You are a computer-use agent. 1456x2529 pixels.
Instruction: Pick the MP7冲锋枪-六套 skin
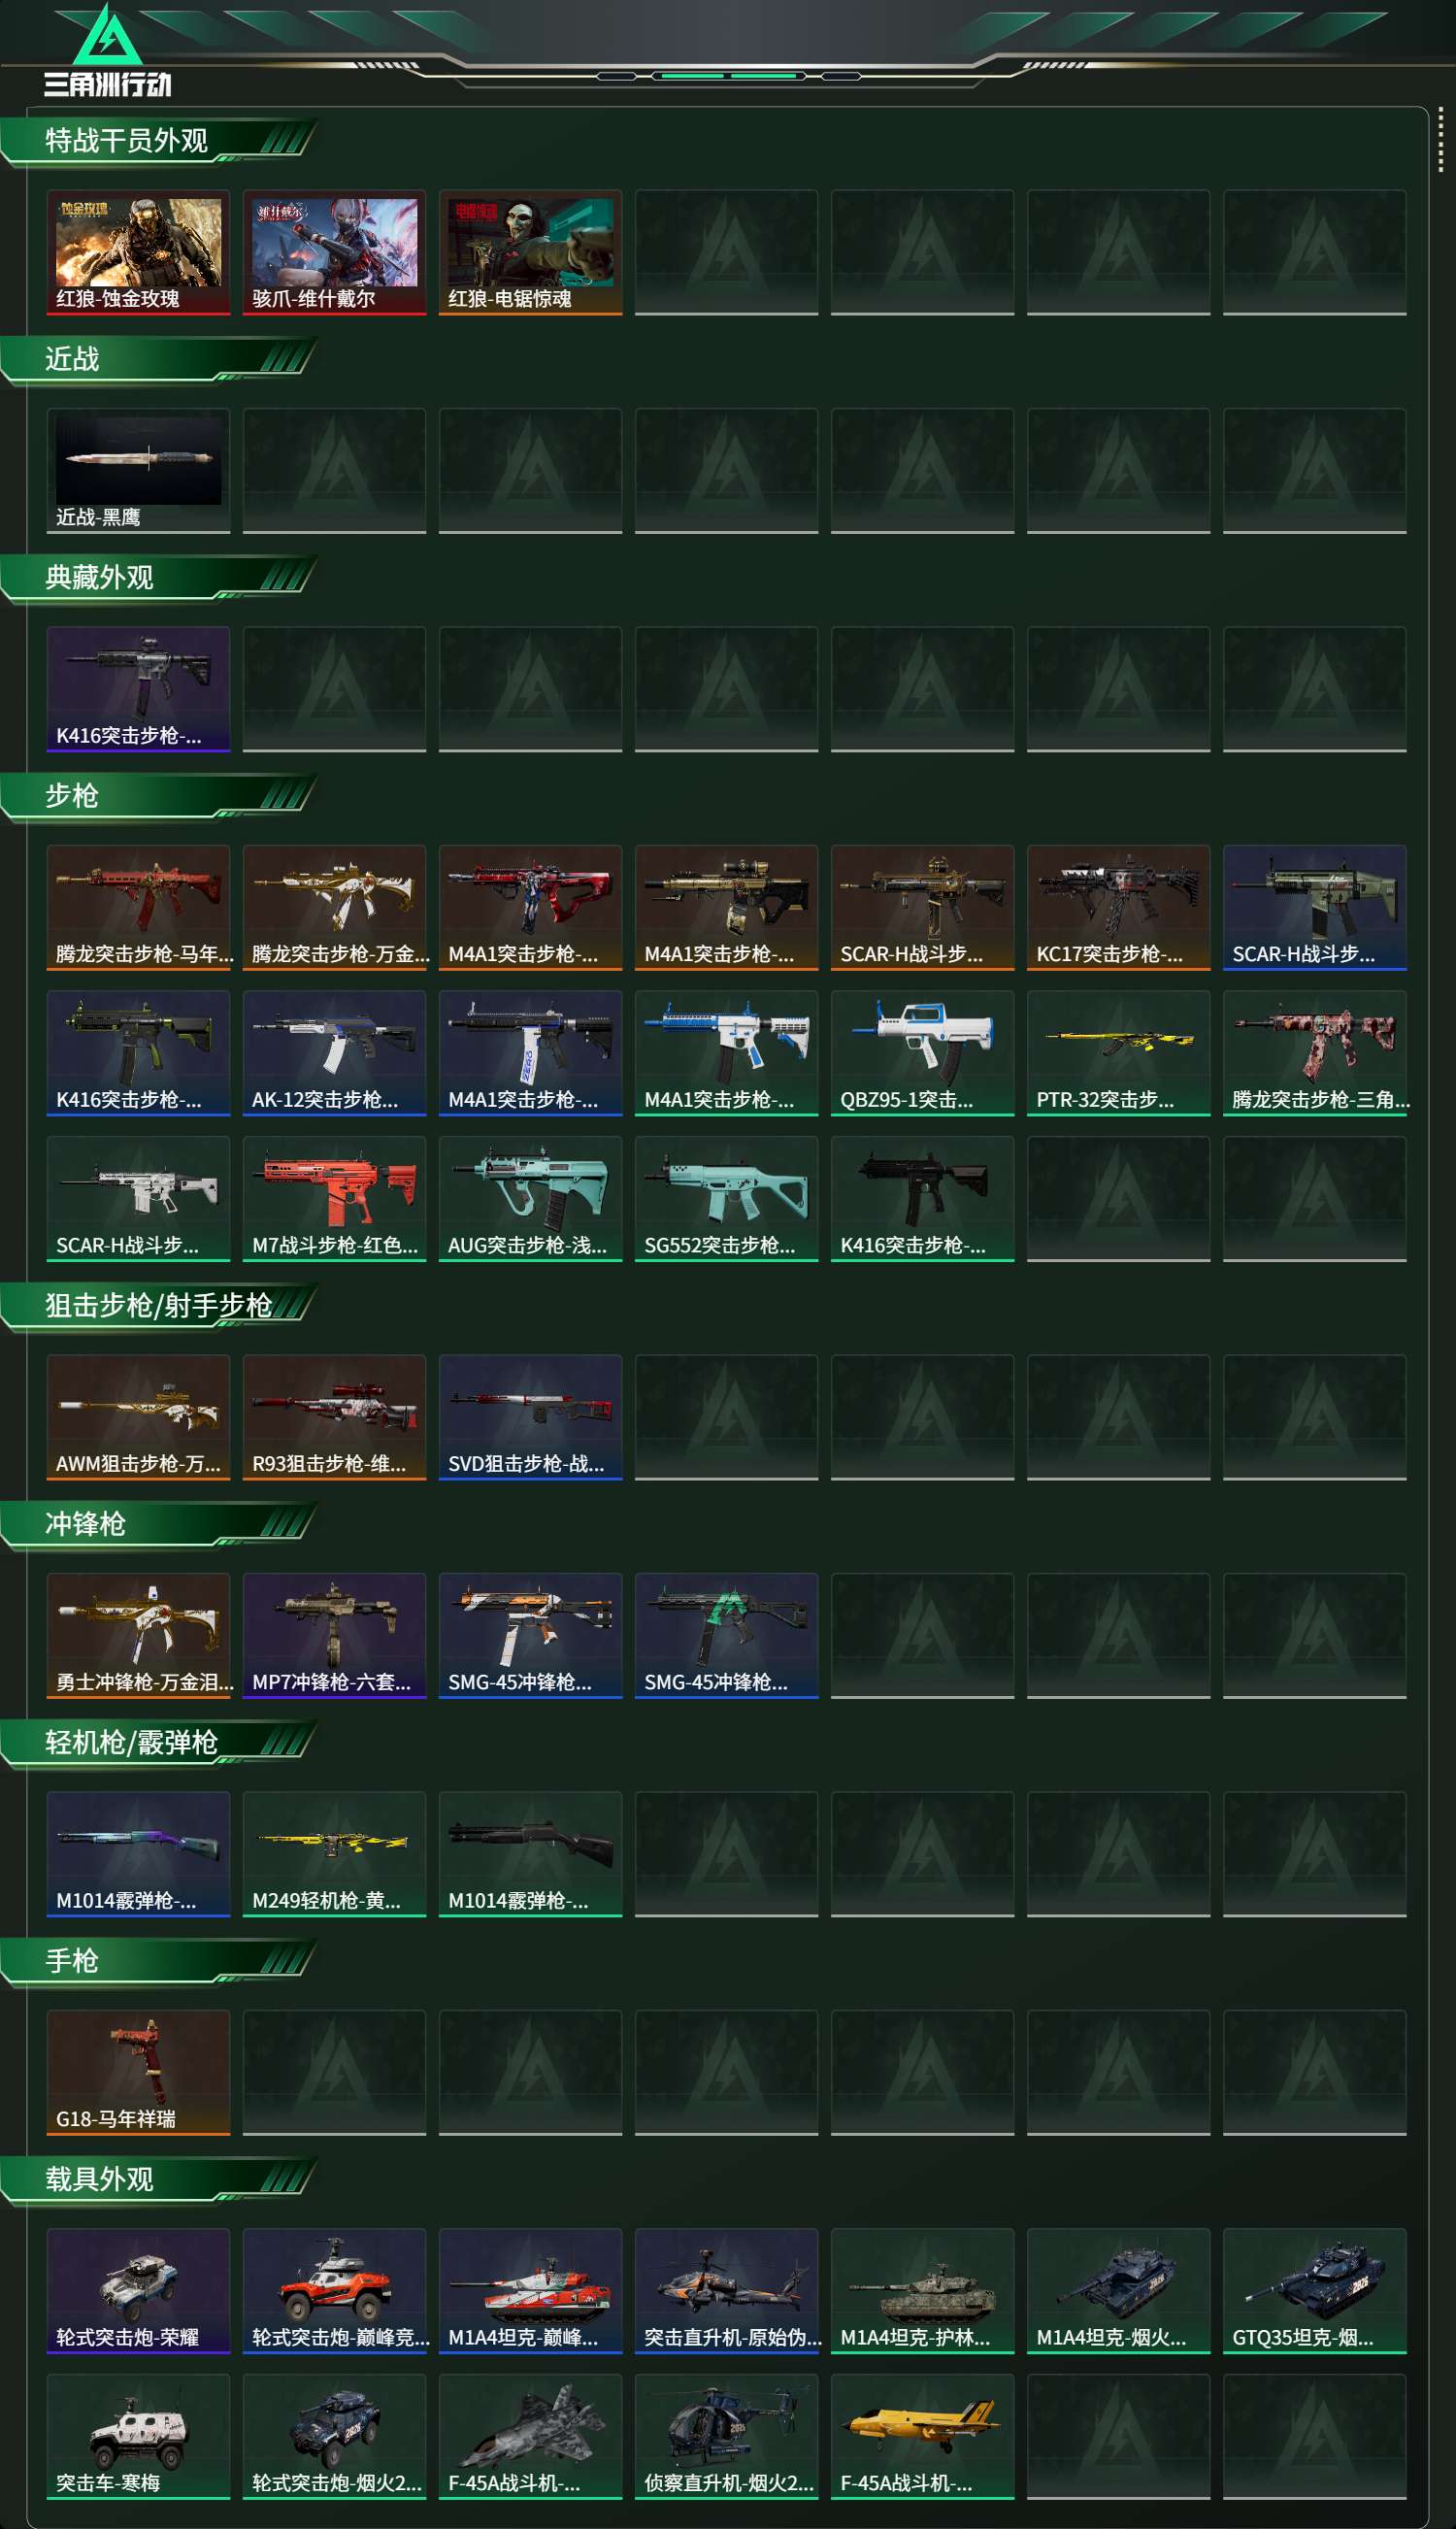[334, 1636]
